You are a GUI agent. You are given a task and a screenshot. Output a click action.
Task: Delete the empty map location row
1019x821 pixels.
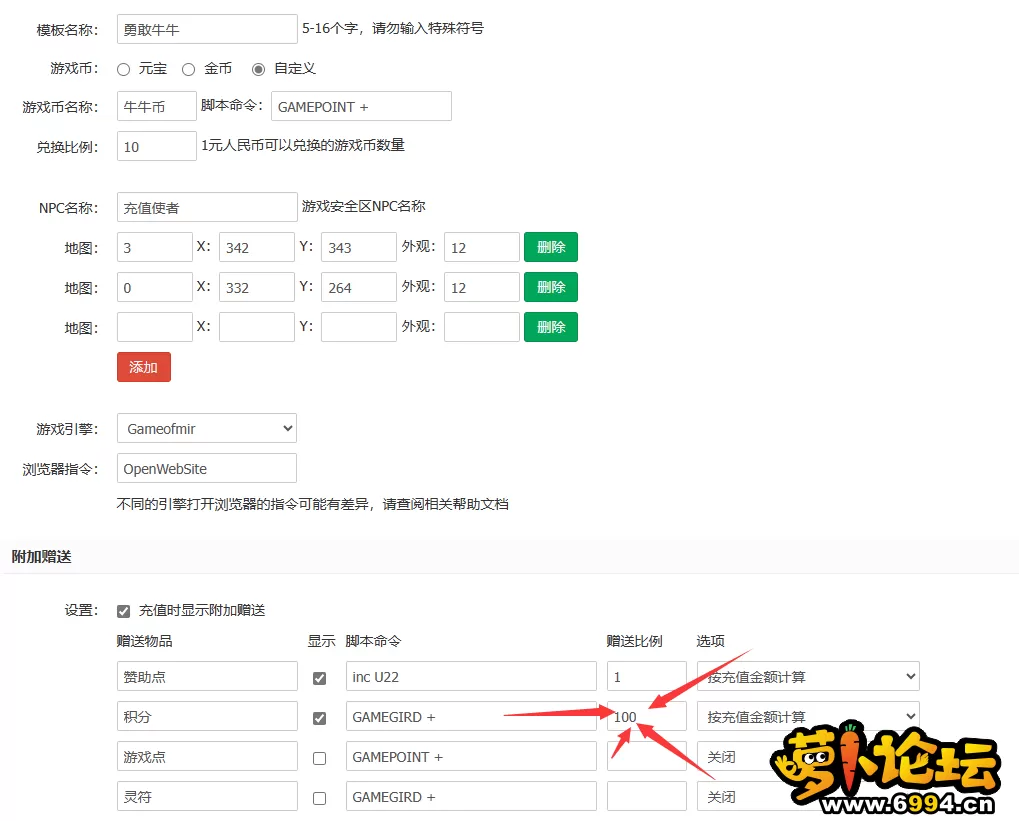point(550,327)
